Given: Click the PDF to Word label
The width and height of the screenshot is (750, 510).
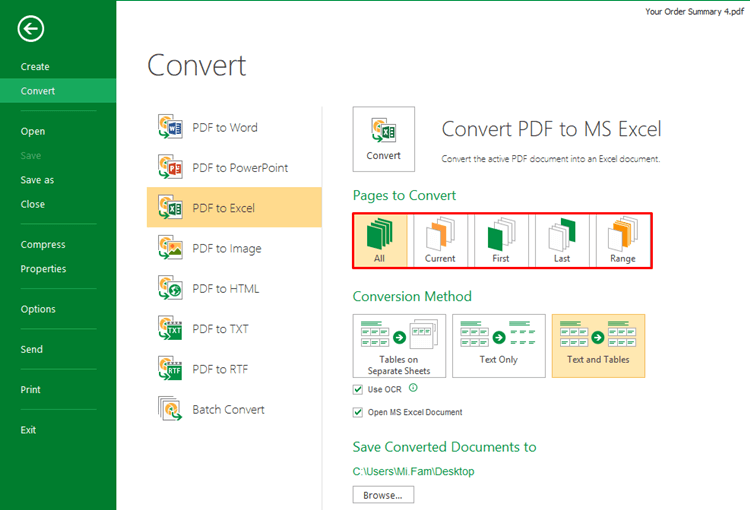Looking at the screenshot, I should pos(225,128).
